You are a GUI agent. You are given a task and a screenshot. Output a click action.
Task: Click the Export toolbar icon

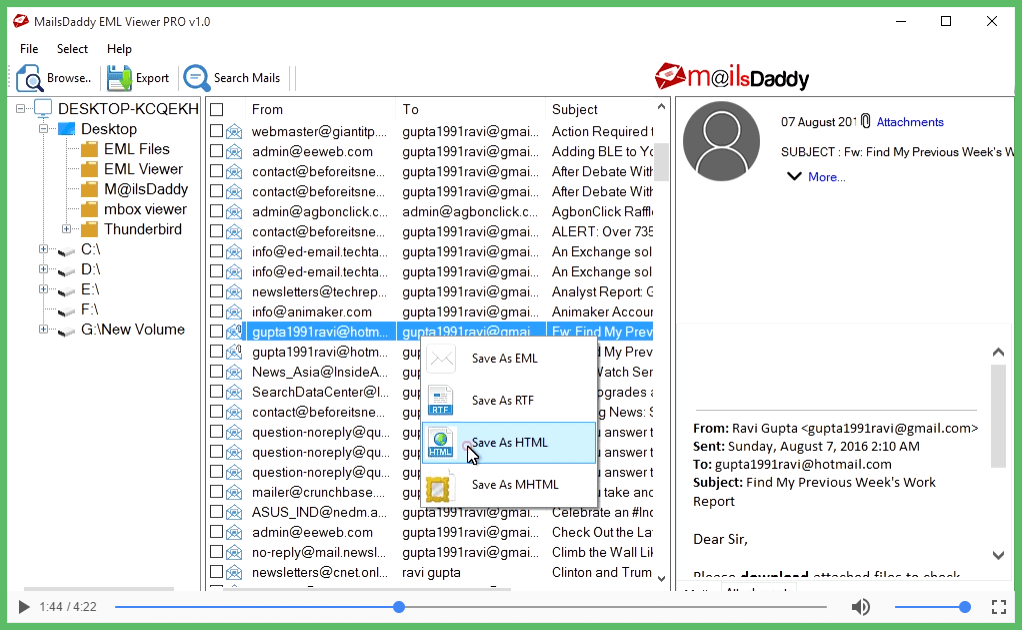click(119, 78)
